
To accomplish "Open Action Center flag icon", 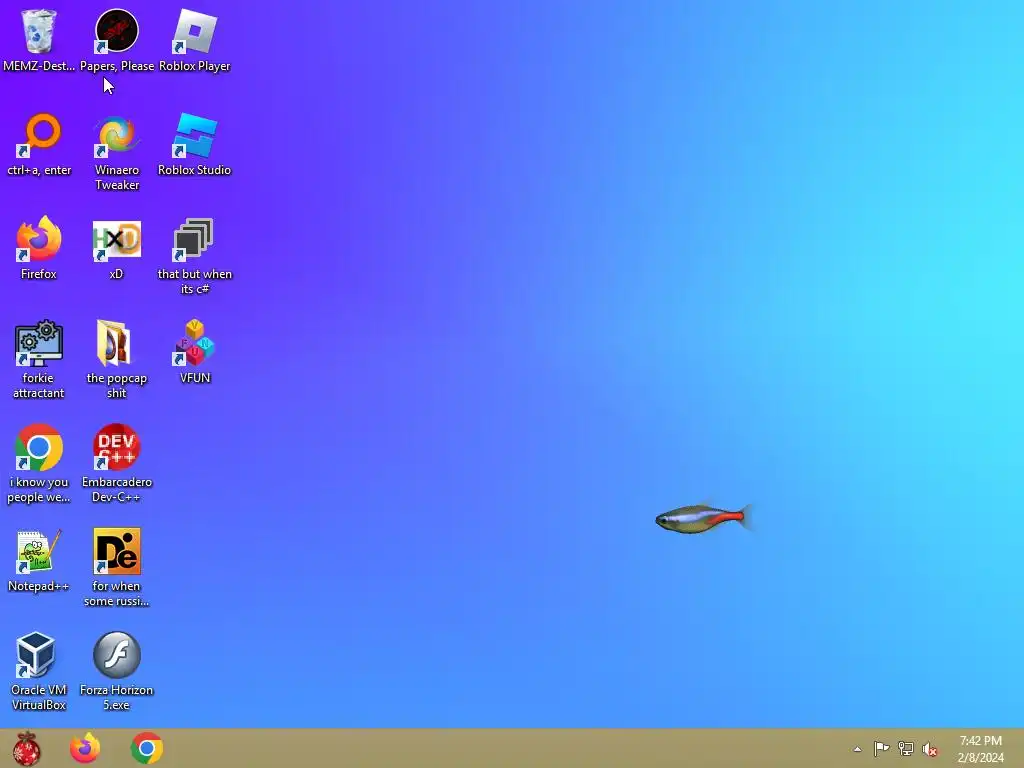I will [x=881, y=749].
